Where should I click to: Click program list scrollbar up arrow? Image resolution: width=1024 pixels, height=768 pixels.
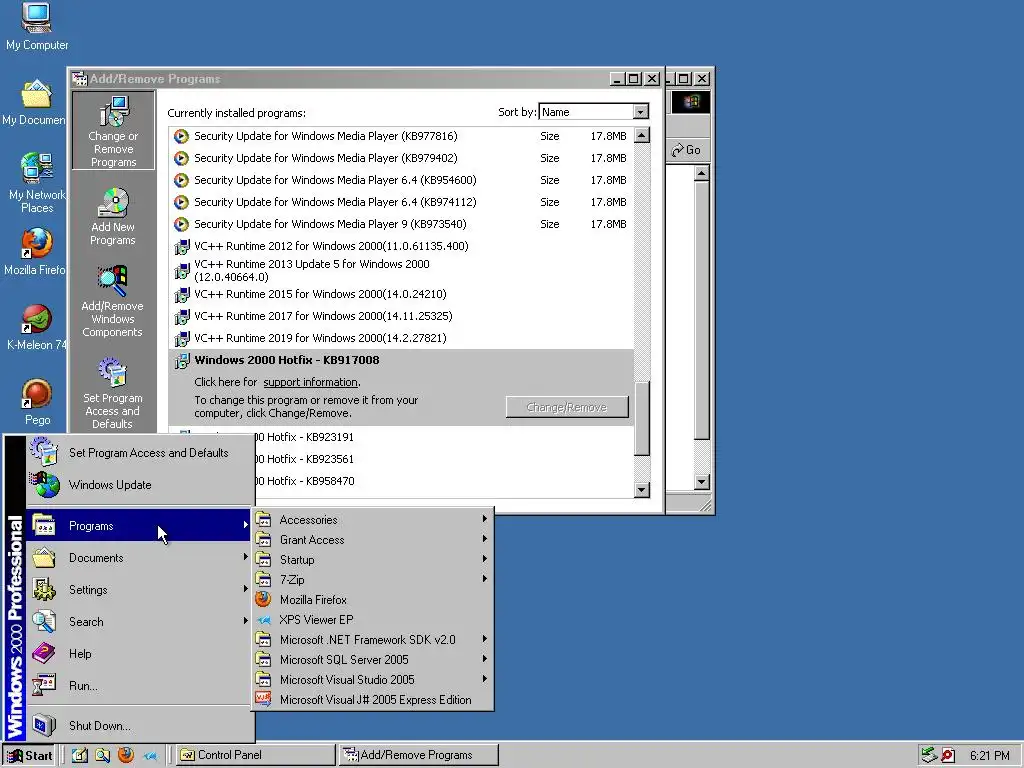642,135
